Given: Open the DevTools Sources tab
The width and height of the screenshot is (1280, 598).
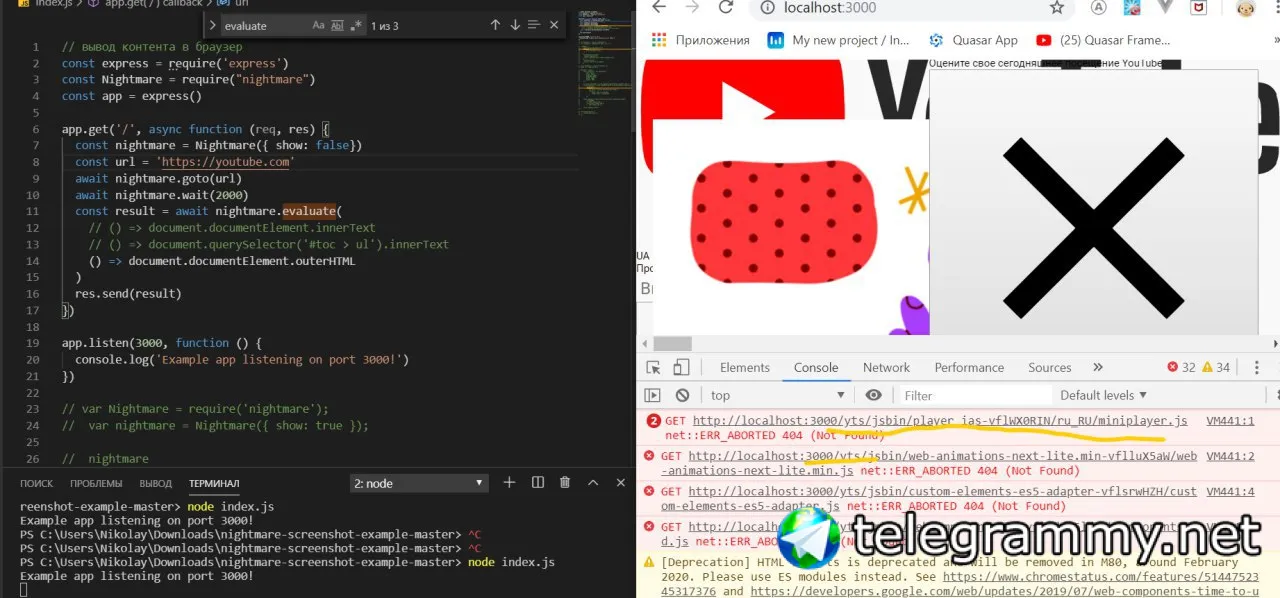Looking at the screenshot, I should [1050, 368].
